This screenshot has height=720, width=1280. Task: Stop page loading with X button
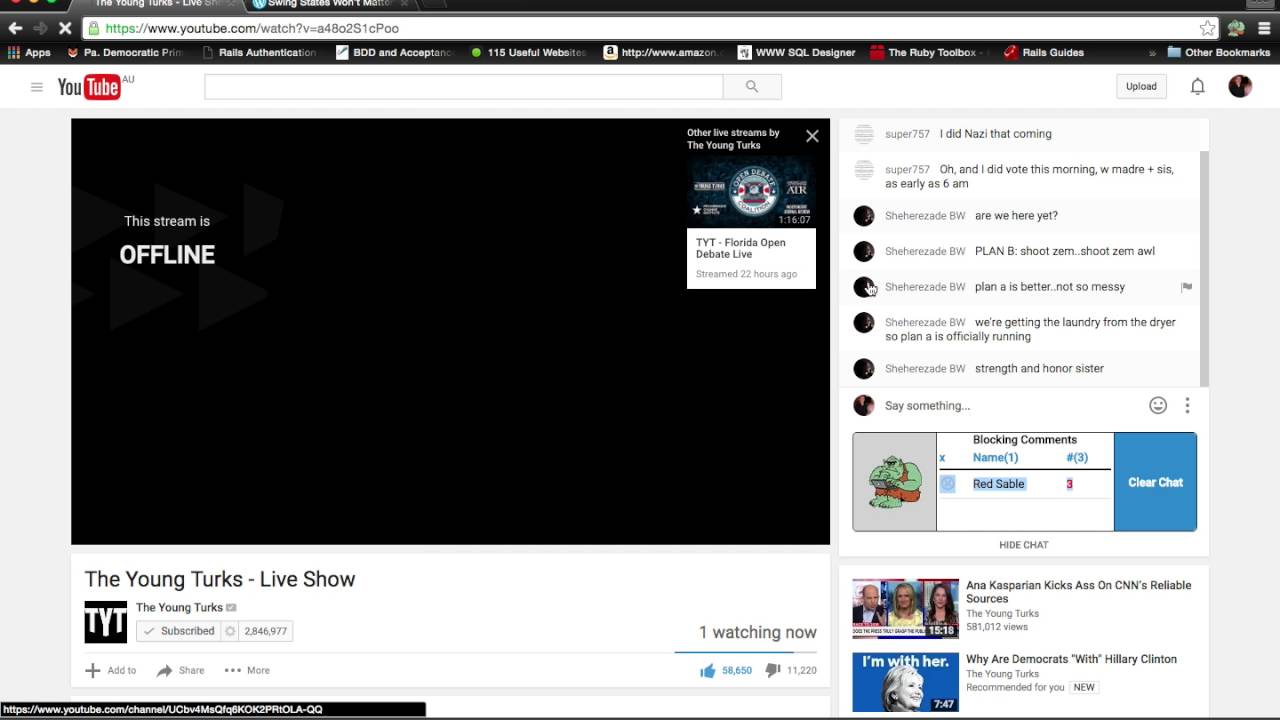click(63, 28)
